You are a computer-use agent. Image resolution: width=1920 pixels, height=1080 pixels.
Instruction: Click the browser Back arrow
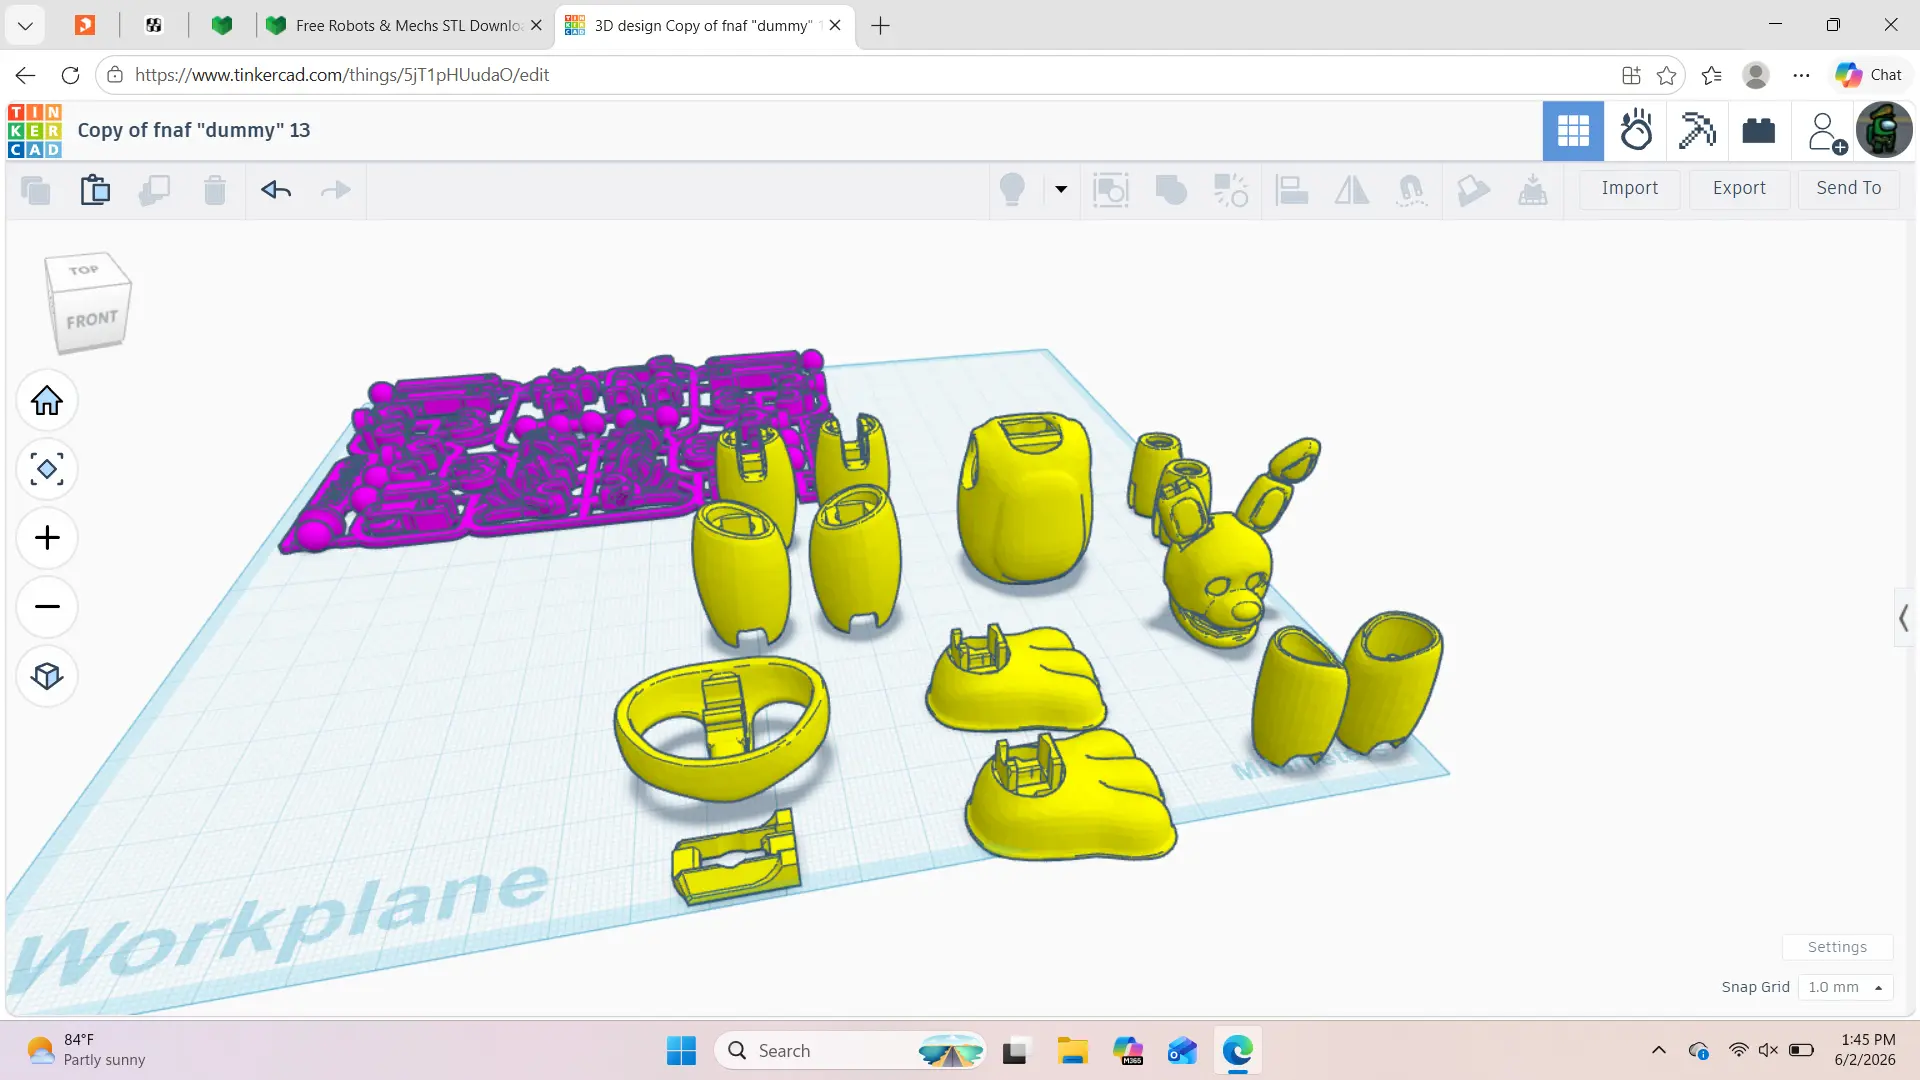tap(26, 75)
